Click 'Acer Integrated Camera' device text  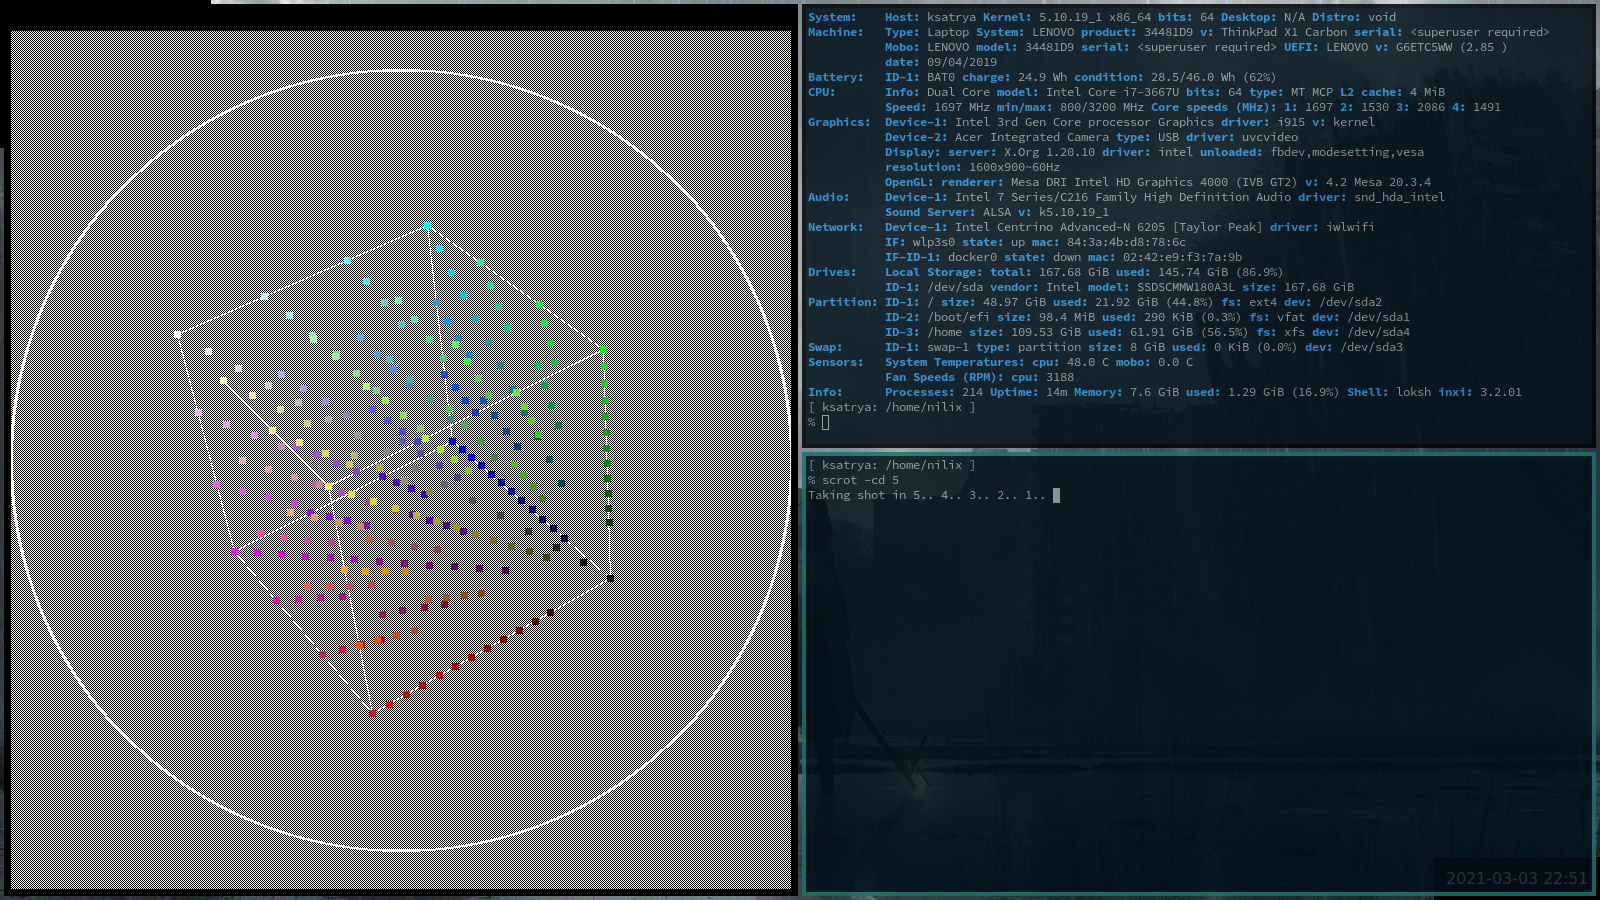point(1032,137)
